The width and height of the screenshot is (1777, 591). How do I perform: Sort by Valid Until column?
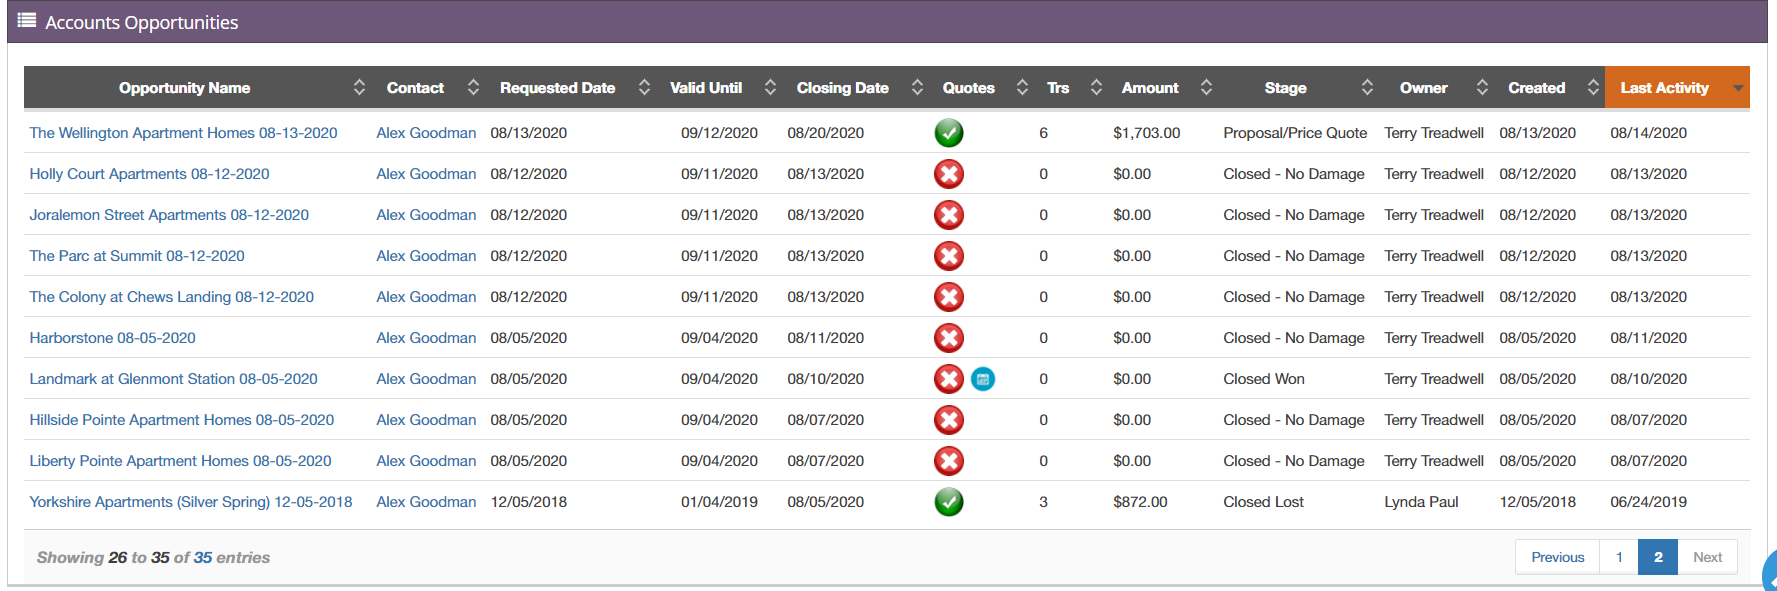point(719,88)
